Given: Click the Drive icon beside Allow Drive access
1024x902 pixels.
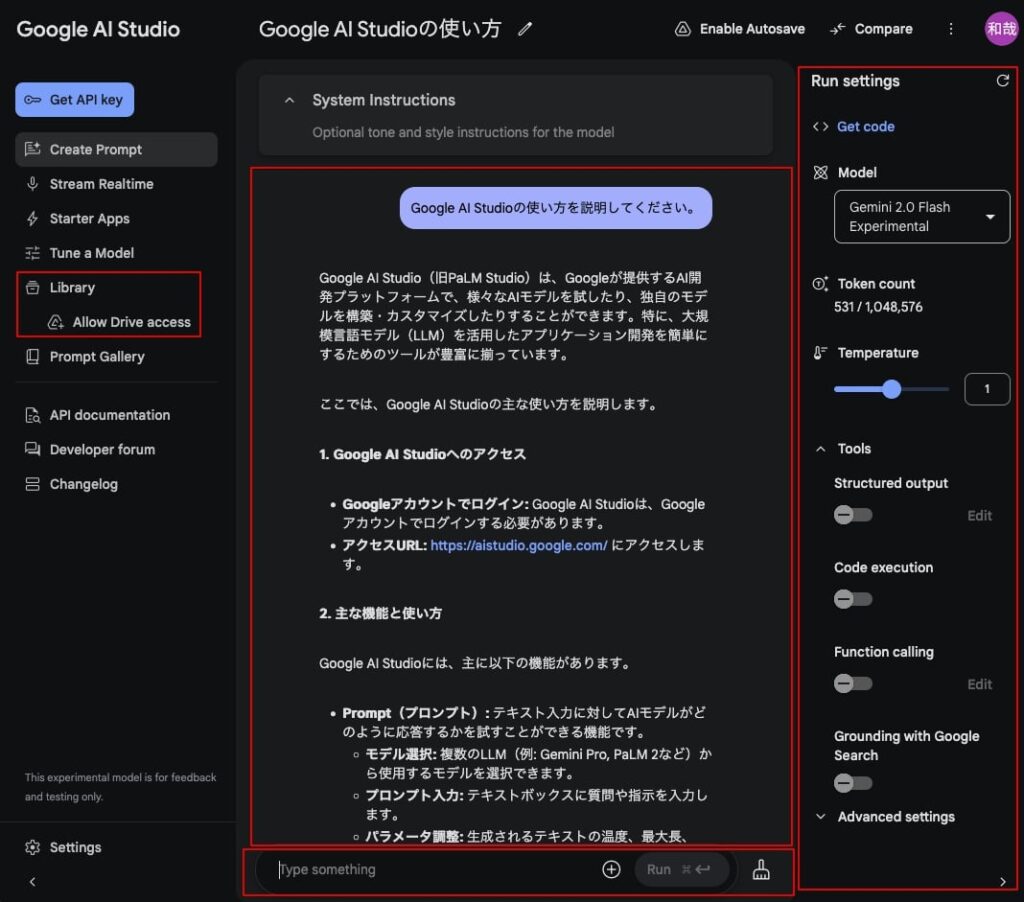Looking at the screenshot, I should 56,322.
